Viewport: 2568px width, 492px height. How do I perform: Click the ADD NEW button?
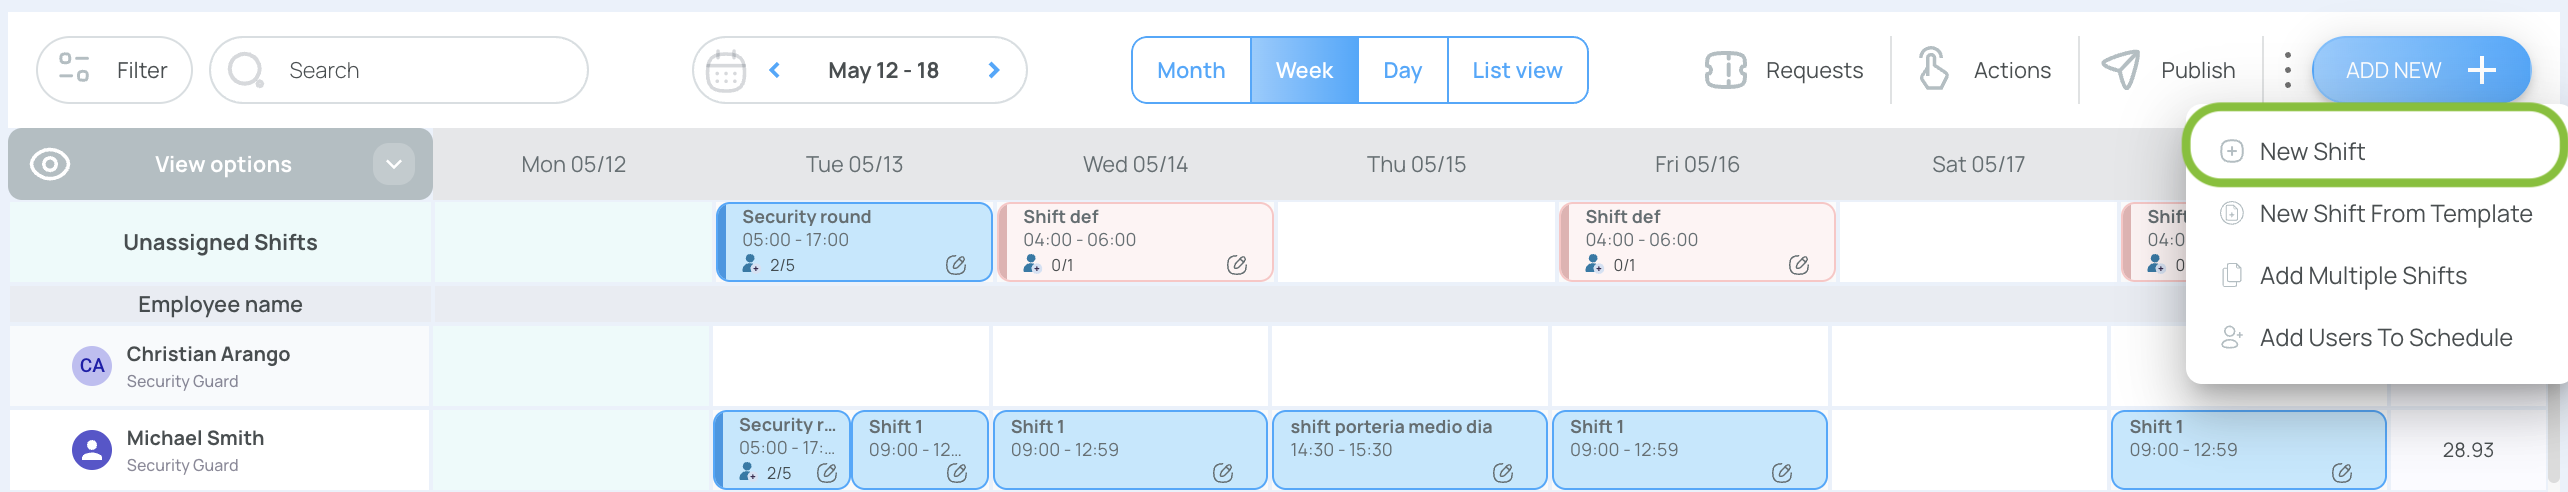click(2421, 70)
